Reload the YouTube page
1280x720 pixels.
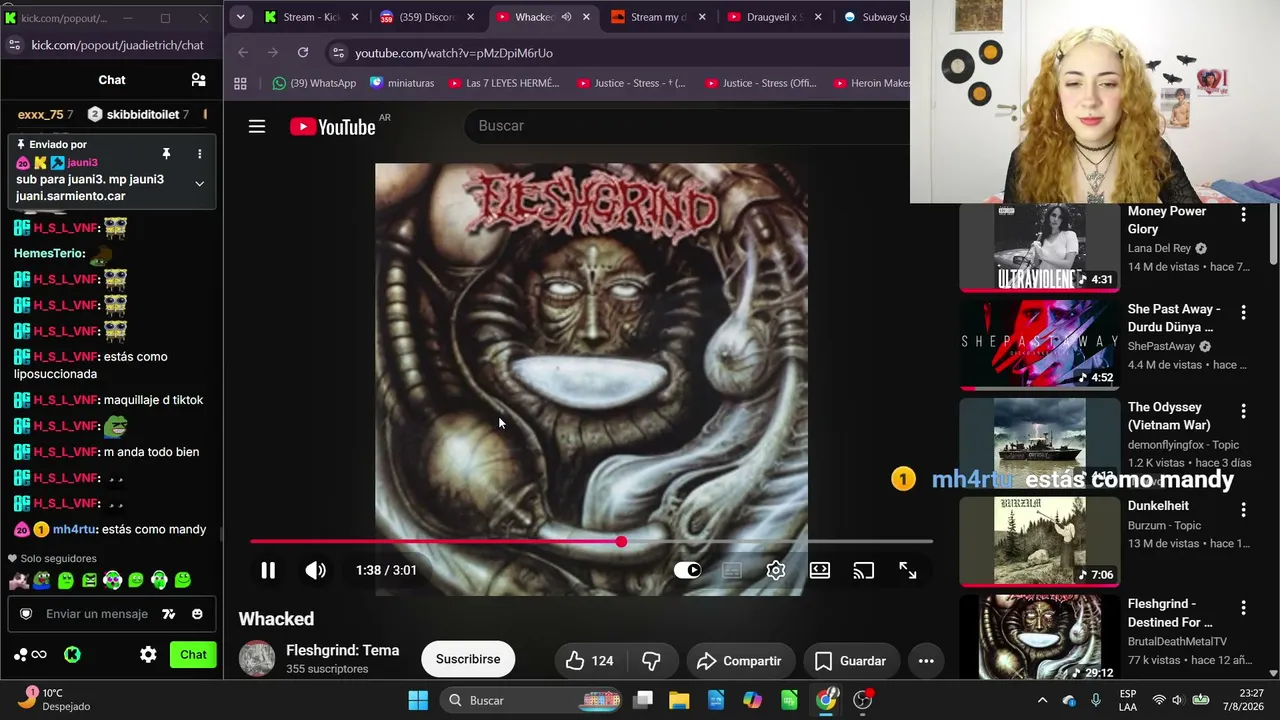click(x=303, y=52)
